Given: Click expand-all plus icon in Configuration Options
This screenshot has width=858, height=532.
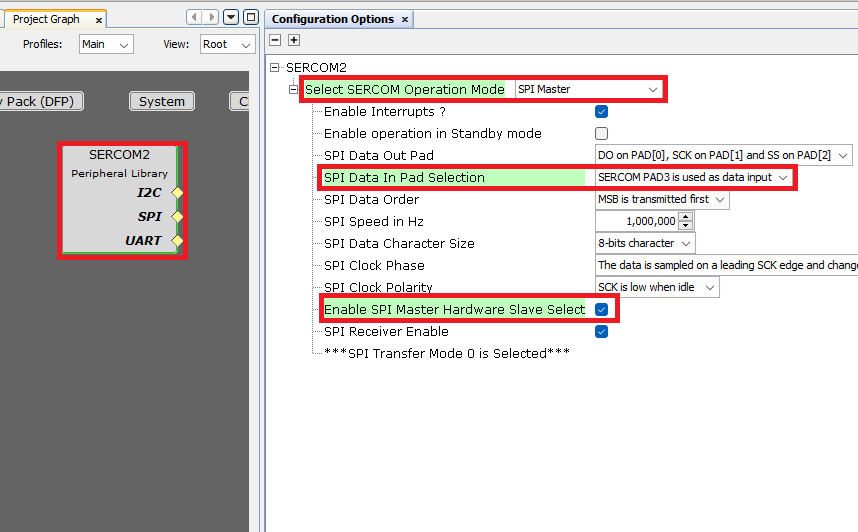Looking at the screenshot, I should tap(294, 40).
